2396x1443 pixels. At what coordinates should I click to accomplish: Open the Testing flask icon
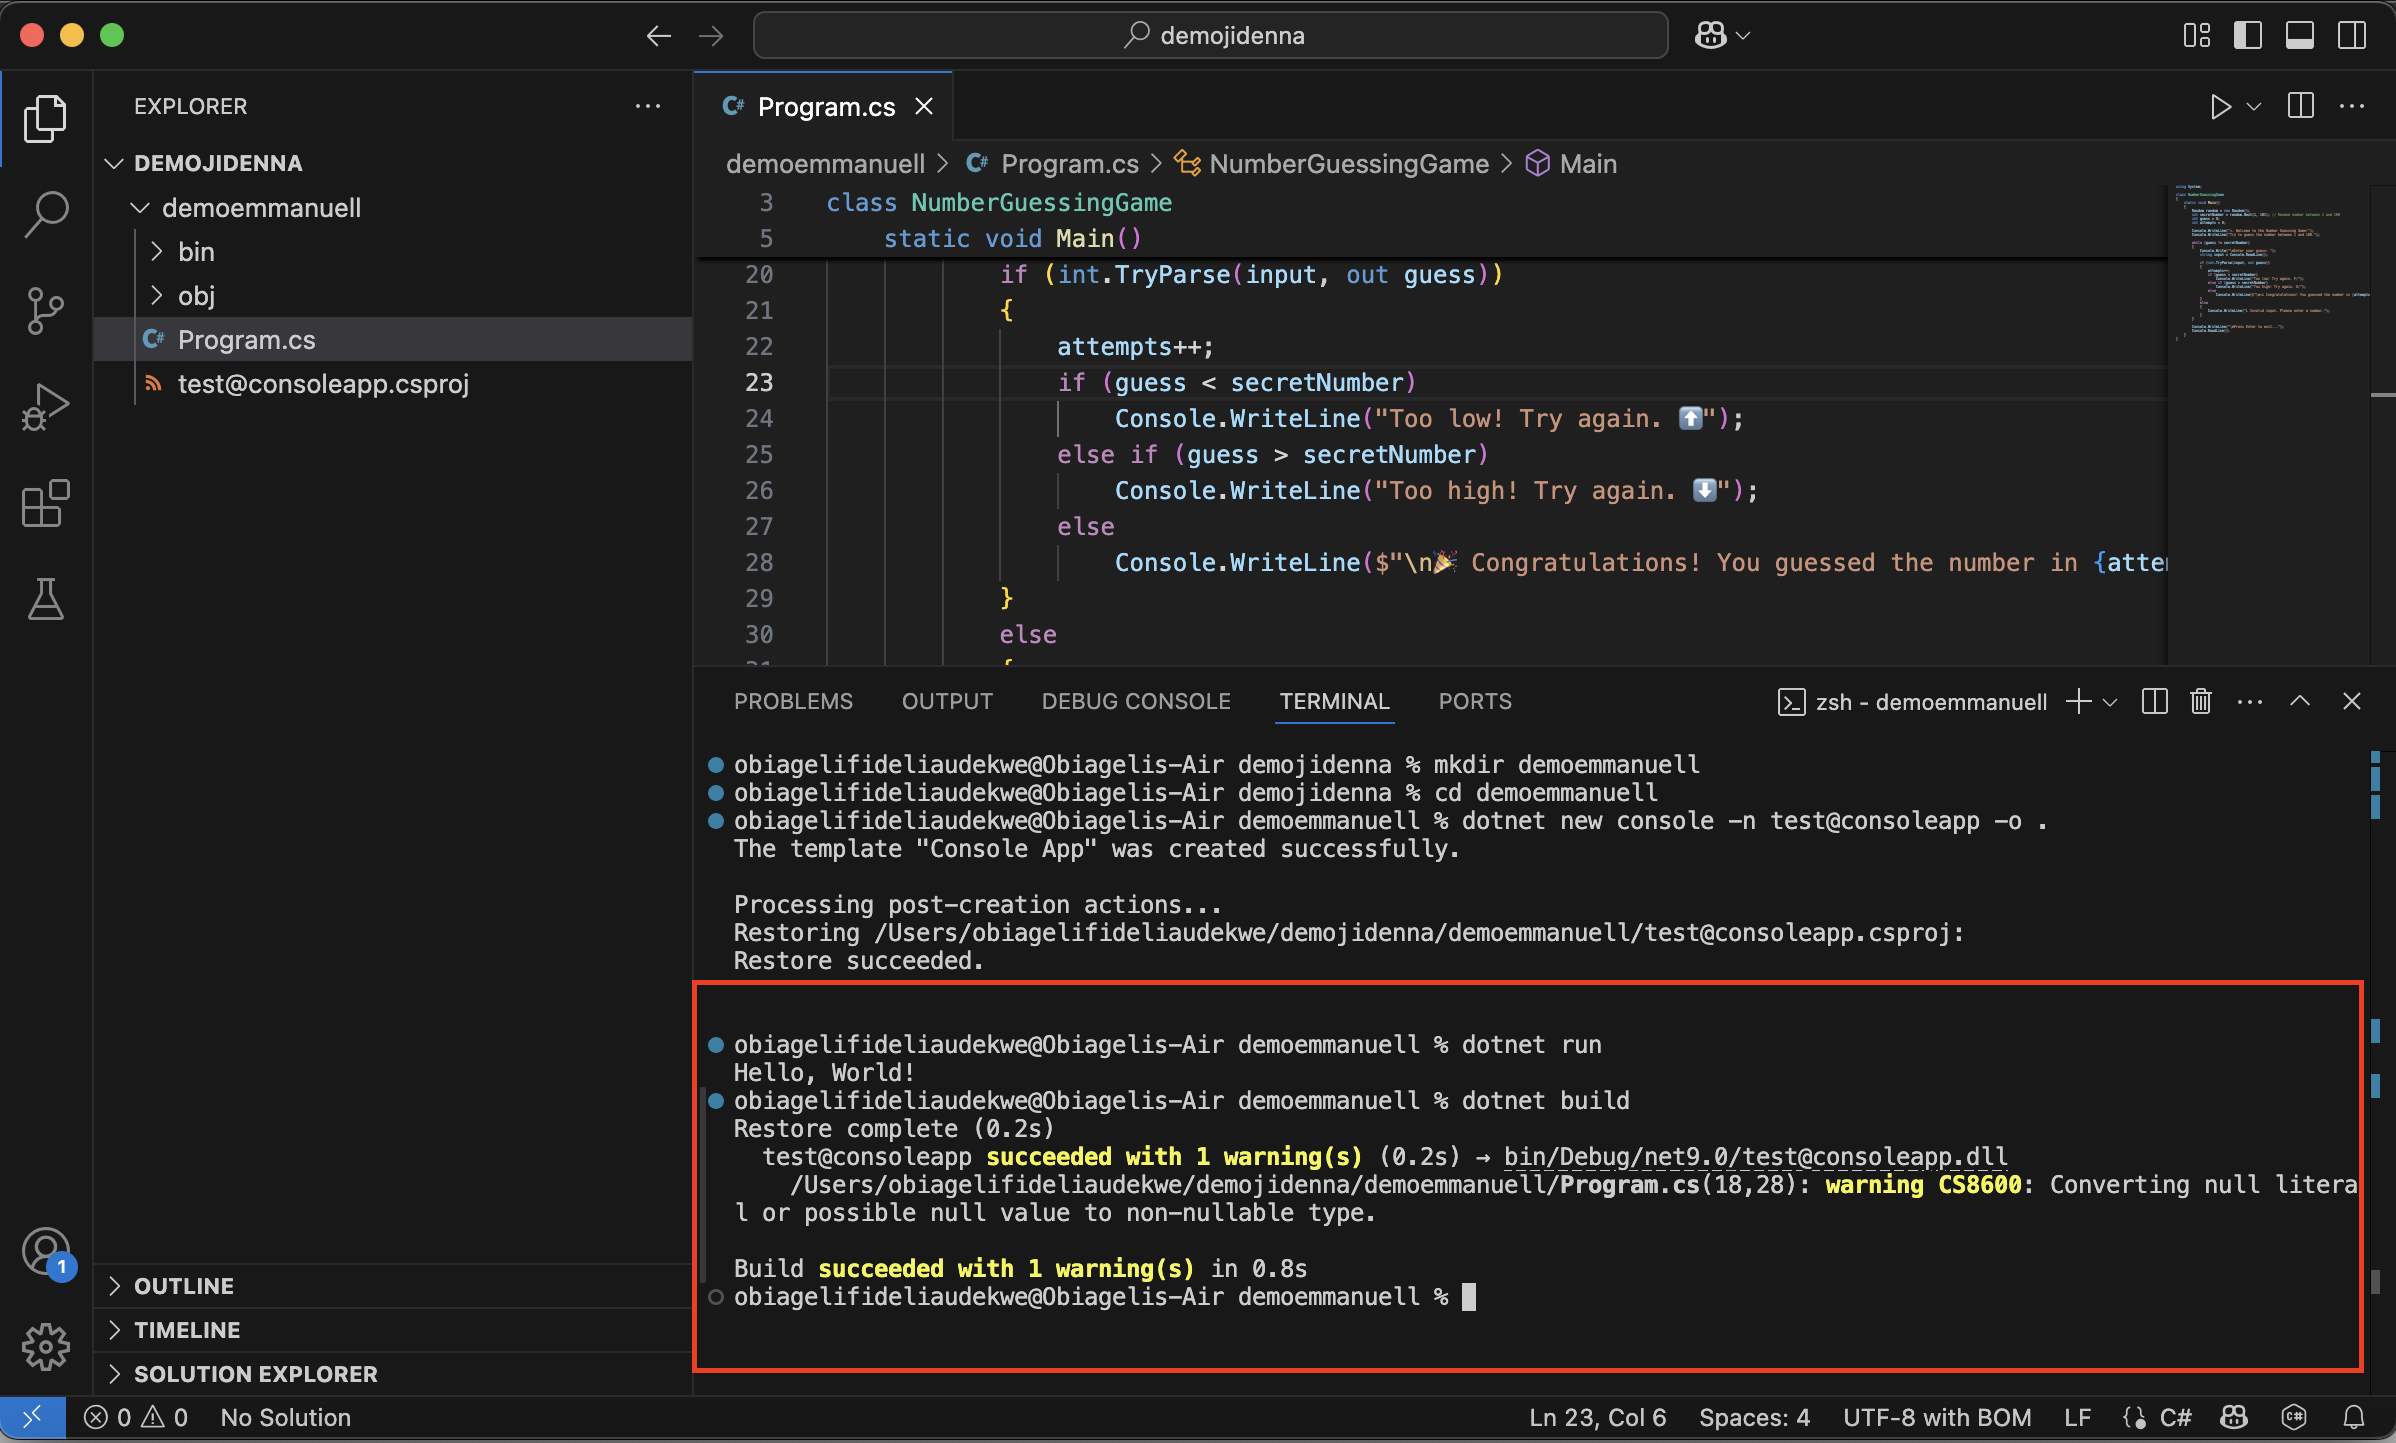[45, 598]
